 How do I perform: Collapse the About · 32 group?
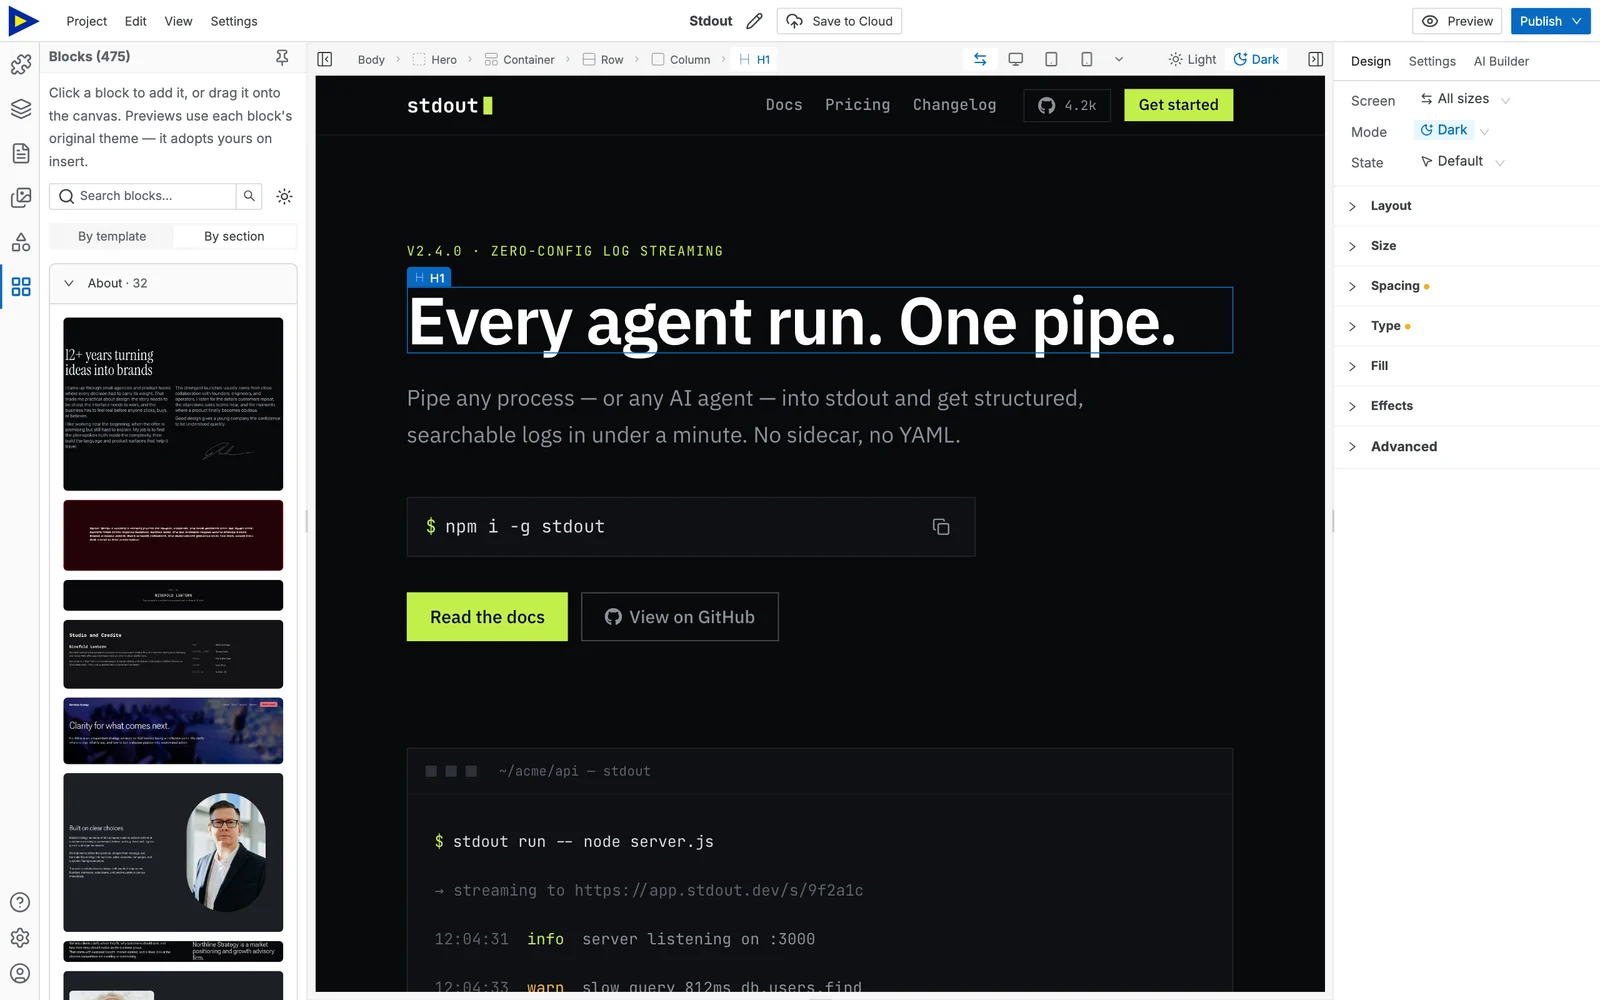tap(173, 284)
